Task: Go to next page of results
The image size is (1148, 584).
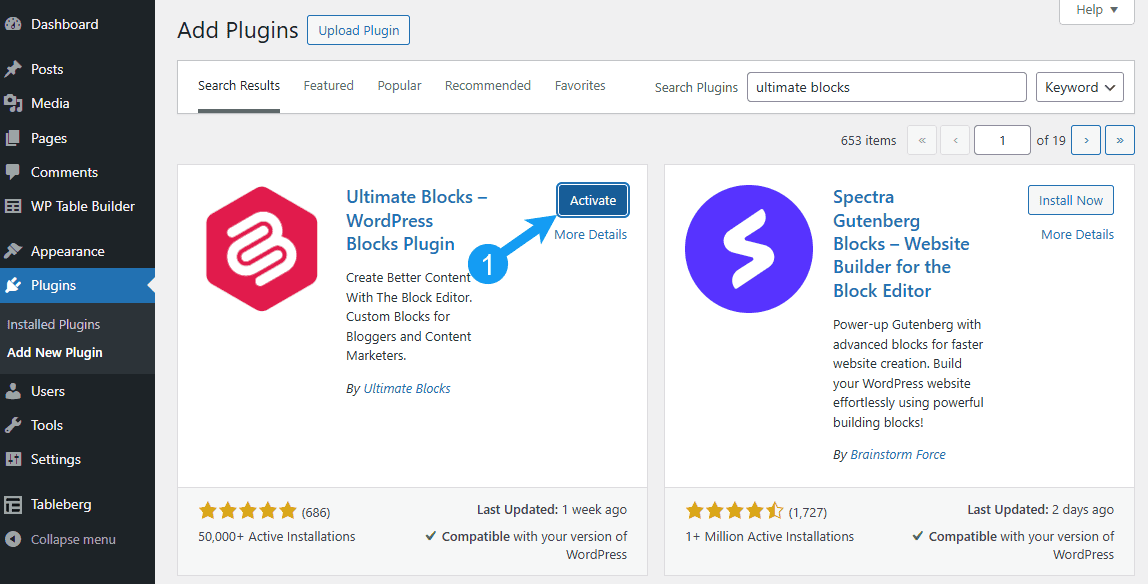Action: point(1086,140)
